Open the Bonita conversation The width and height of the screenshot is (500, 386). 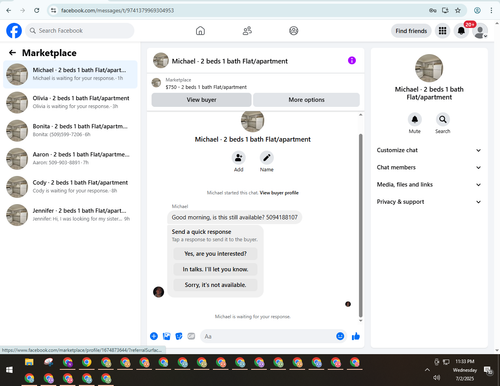point(70,130)
